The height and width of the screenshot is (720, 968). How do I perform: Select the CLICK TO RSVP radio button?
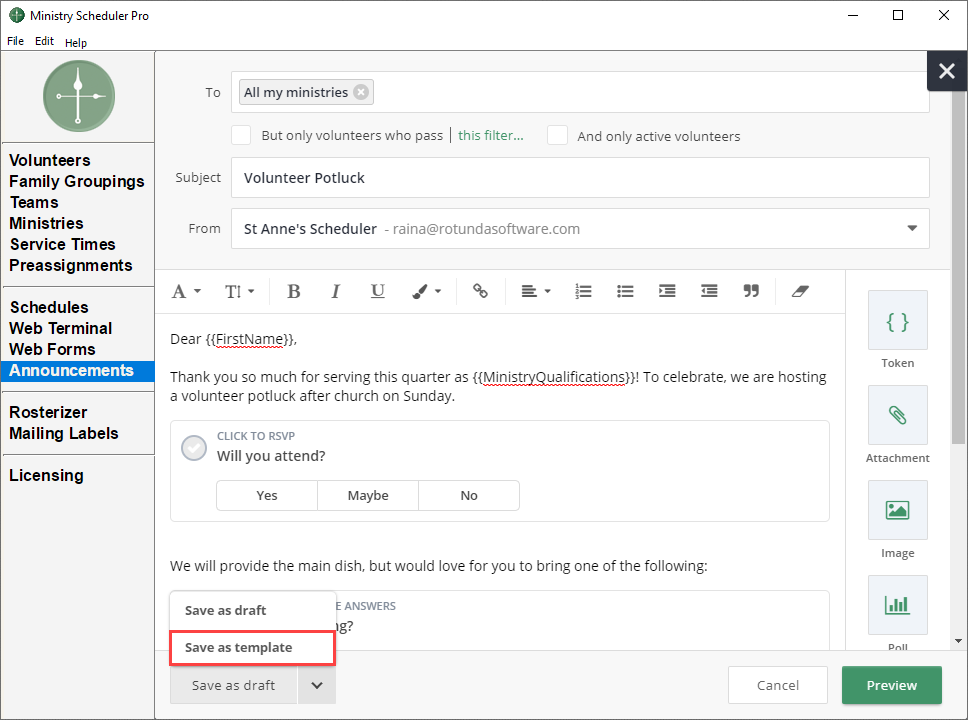coord(194,447)
